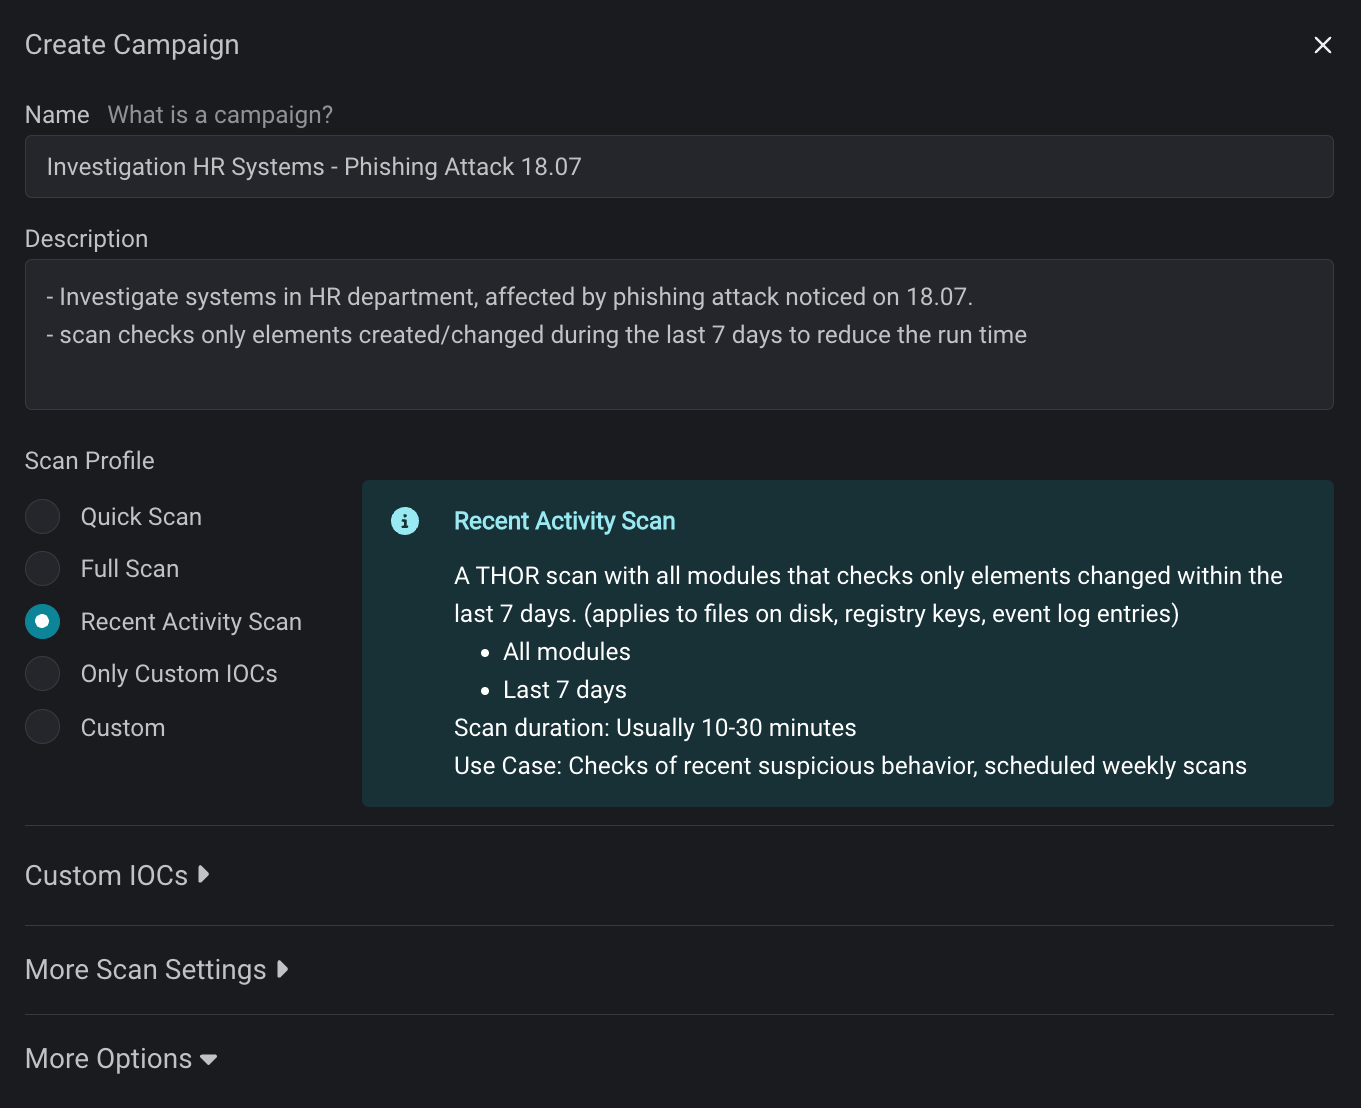Pick the Custom scan profile radio button
The width and height of the screenshot is (1361, 1108).
(x=42, y=727)
